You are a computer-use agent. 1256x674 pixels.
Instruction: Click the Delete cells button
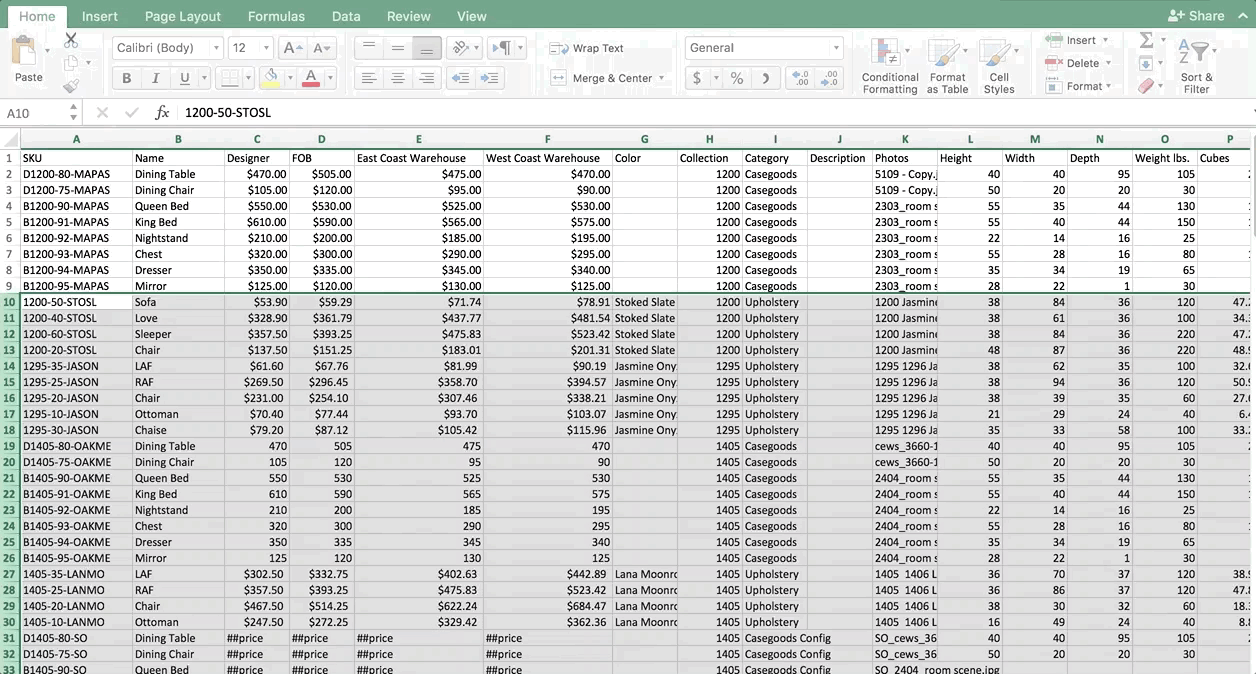click(1072, 63)
